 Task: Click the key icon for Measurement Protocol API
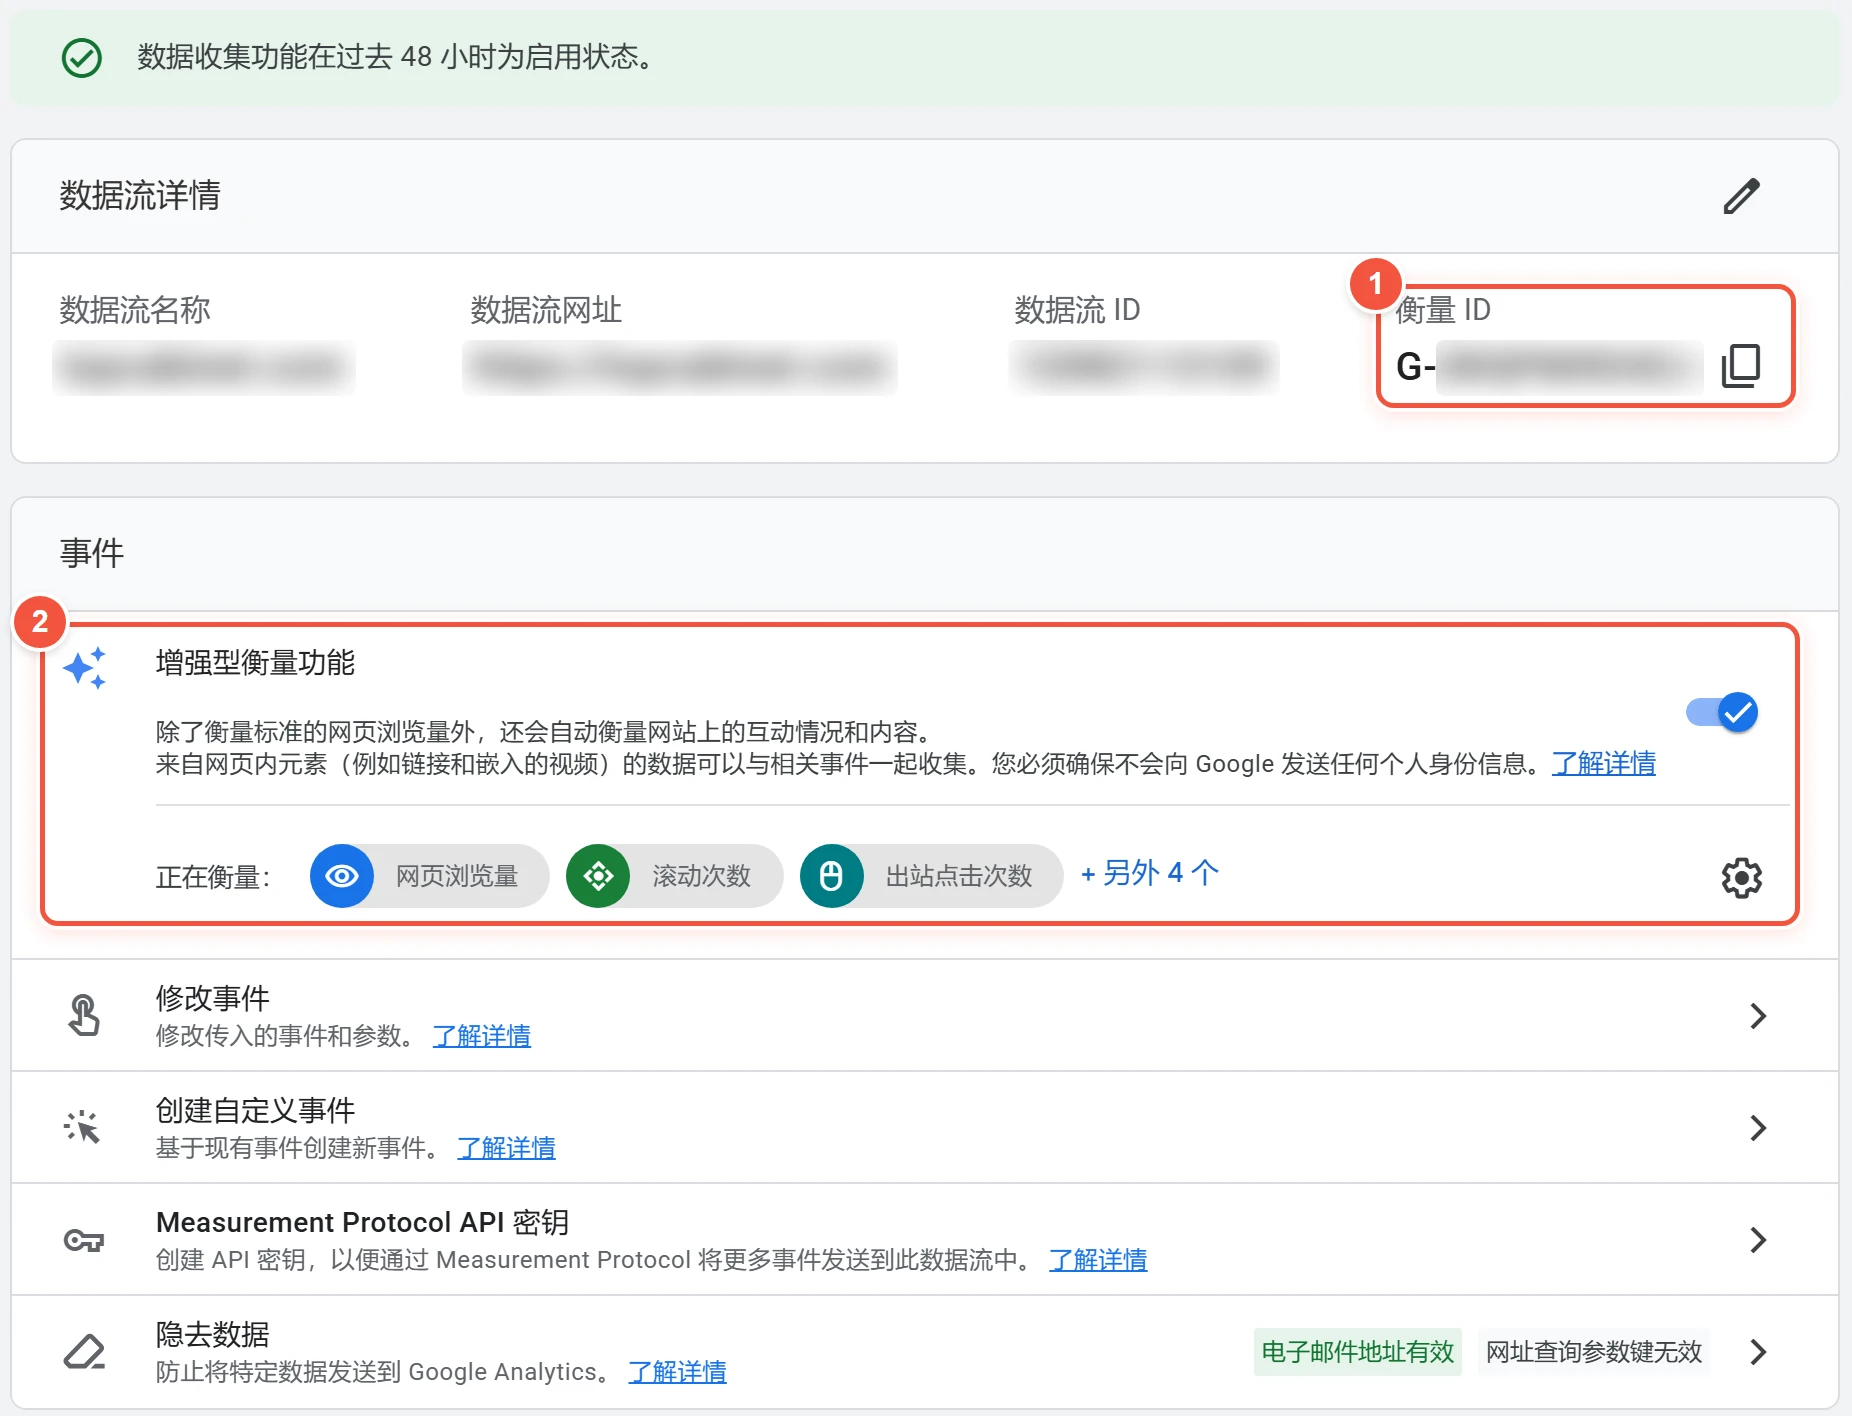pyautogui.click(x=84, y=1240)
